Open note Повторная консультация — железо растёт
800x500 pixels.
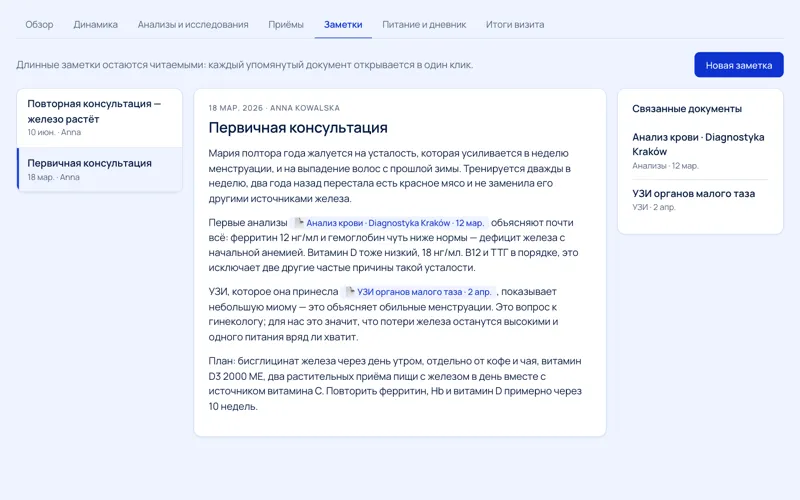pos(99,118)
